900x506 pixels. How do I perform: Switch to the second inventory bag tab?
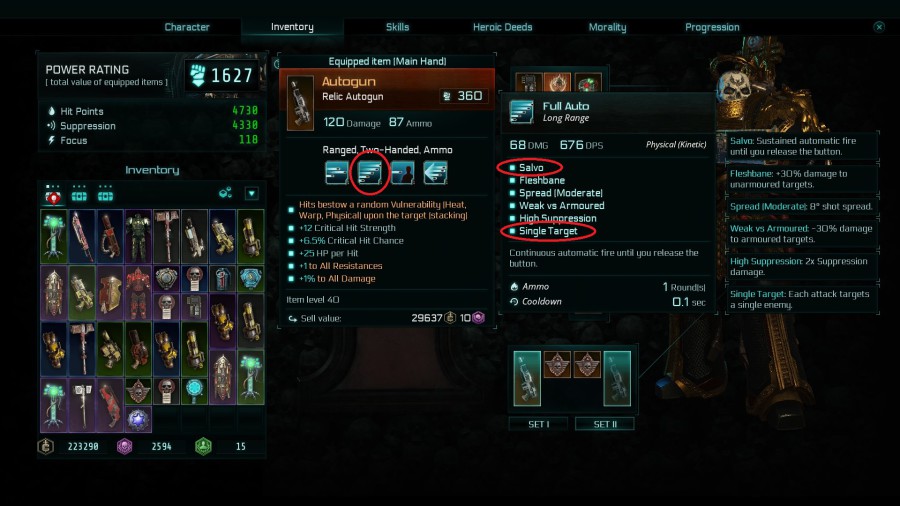(x=79, y=194)
